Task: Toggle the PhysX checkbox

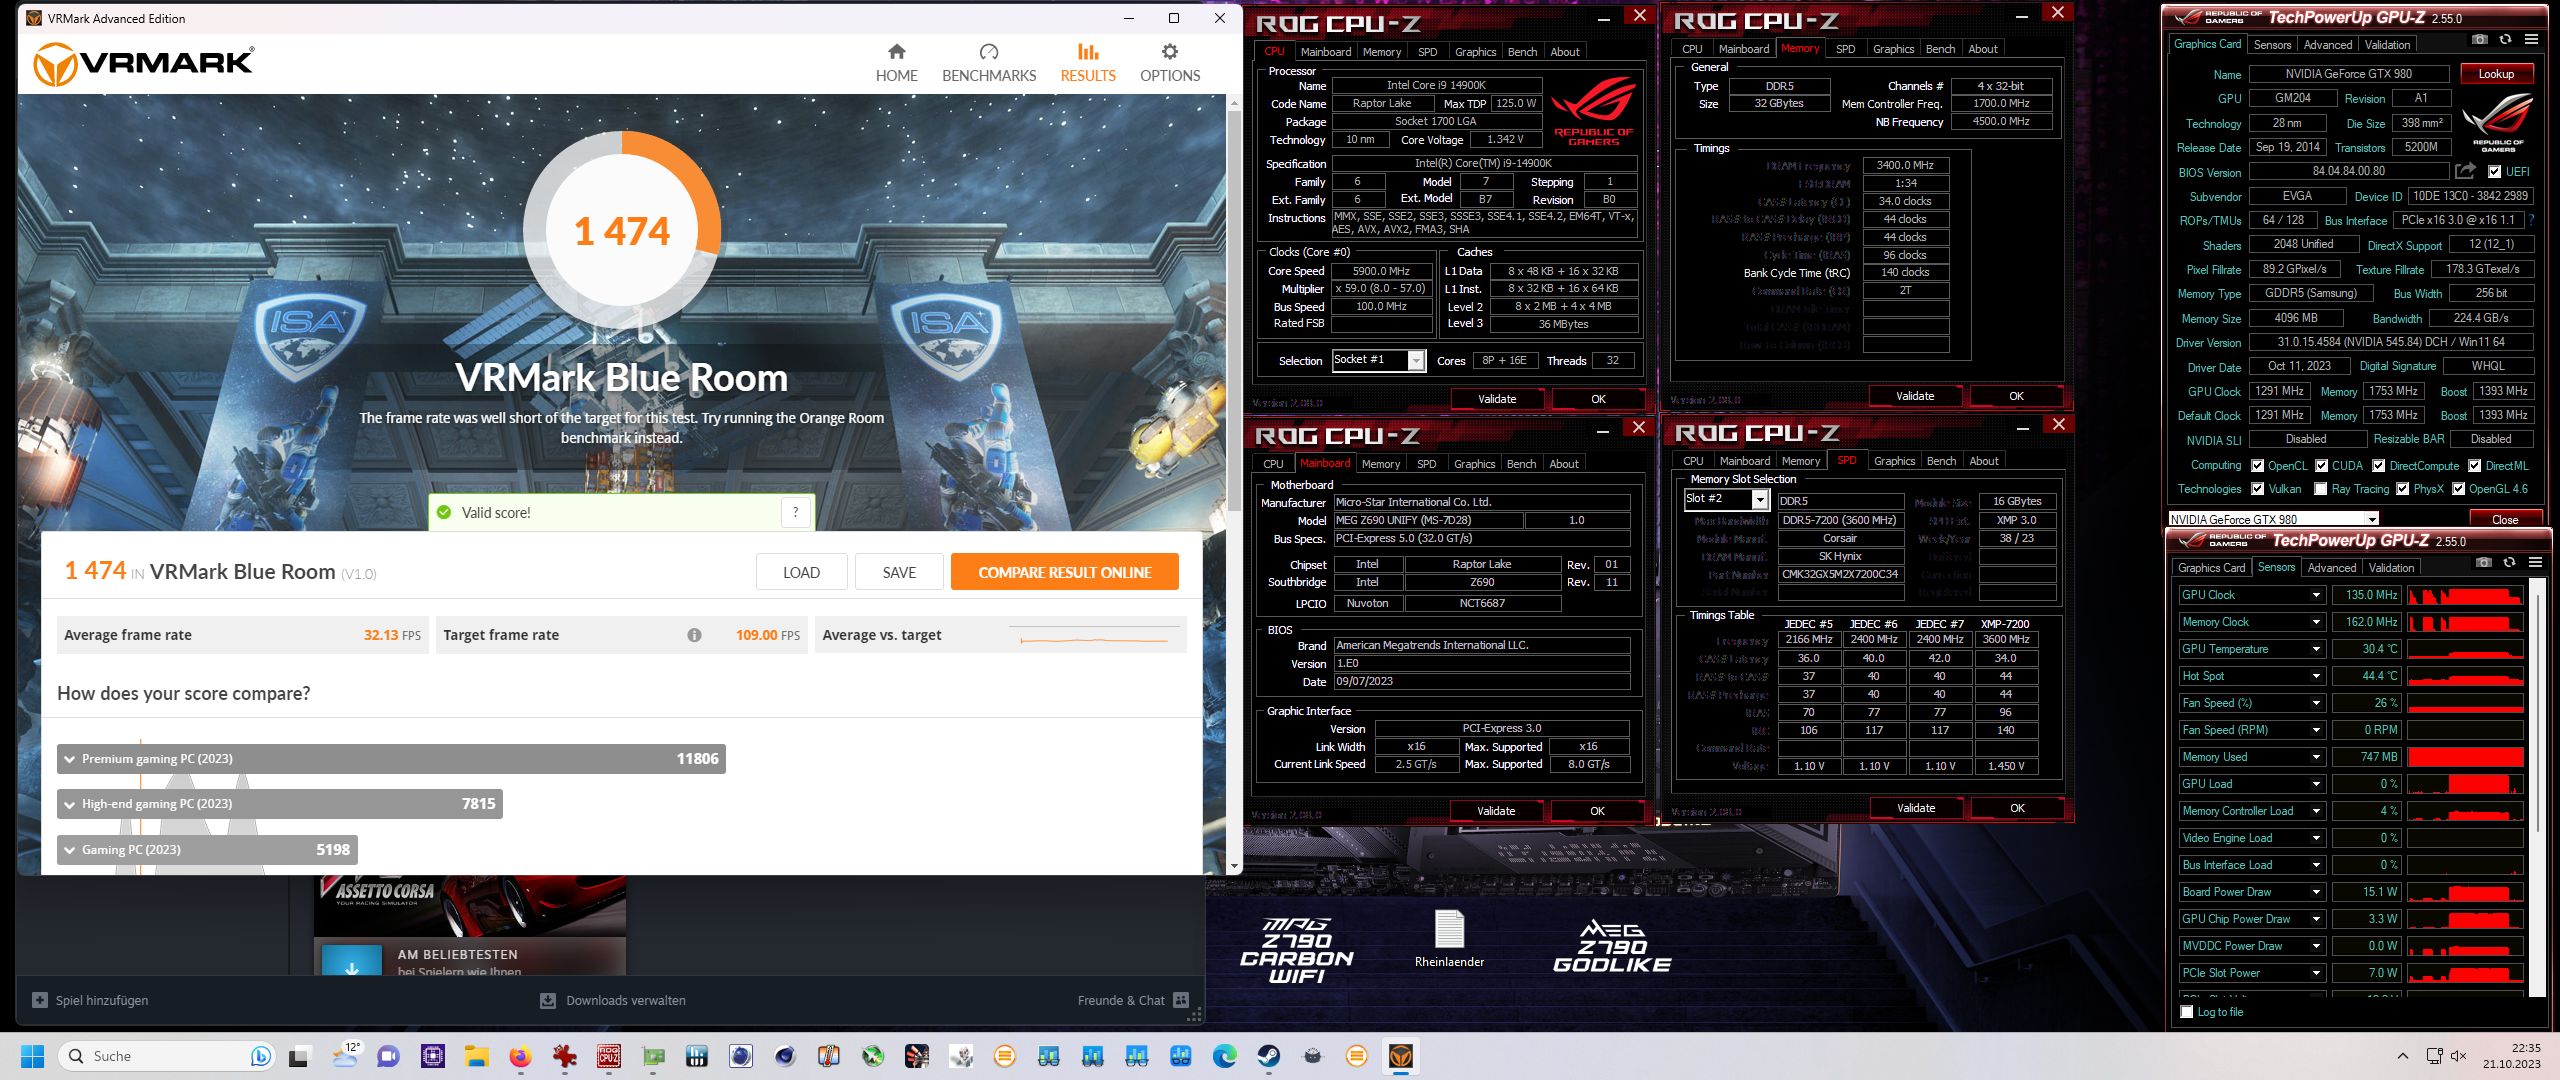Action: point(2404,489)
